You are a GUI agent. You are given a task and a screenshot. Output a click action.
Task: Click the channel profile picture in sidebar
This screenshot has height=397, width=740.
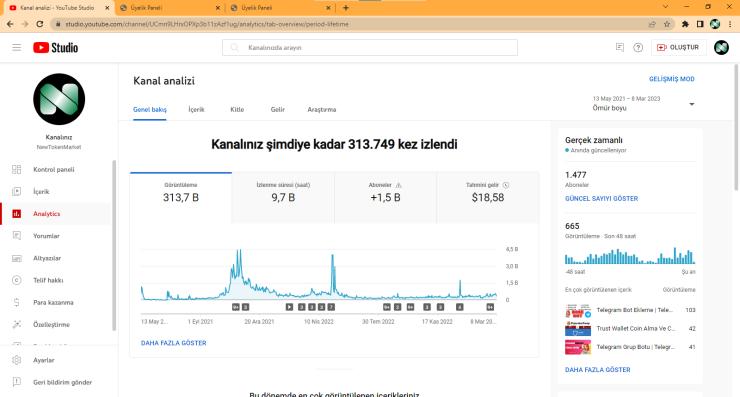(x=59, y=99)
